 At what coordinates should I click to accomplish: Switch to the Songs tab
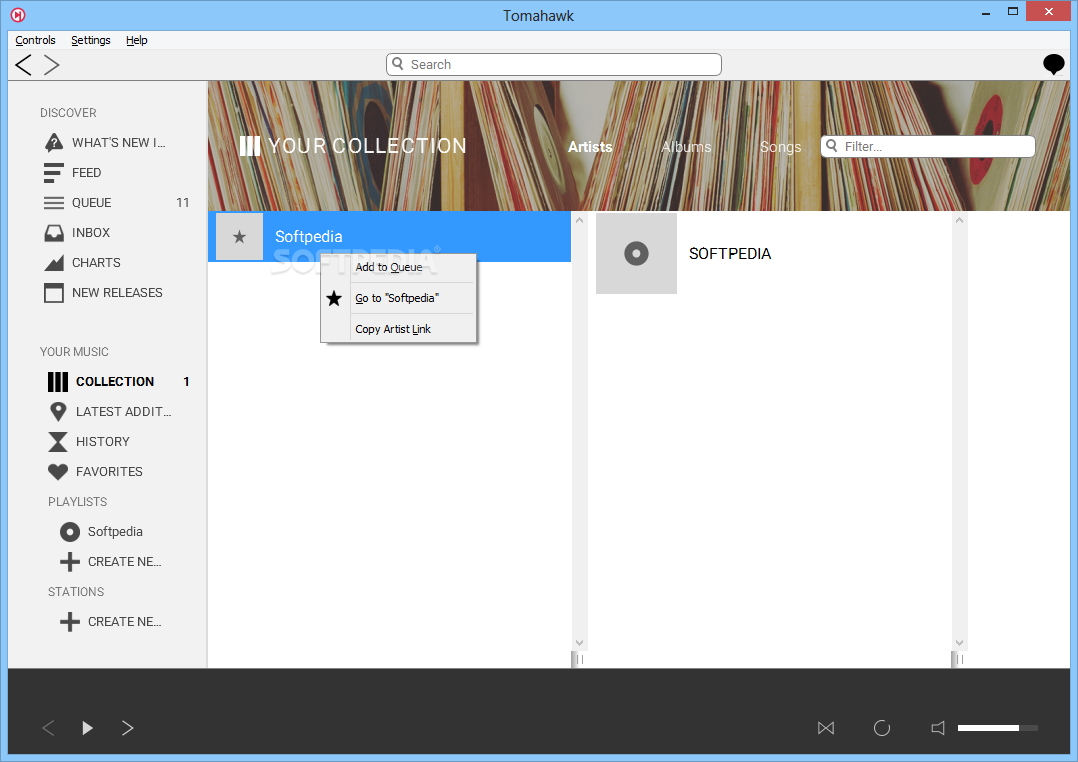pos(780,146)
